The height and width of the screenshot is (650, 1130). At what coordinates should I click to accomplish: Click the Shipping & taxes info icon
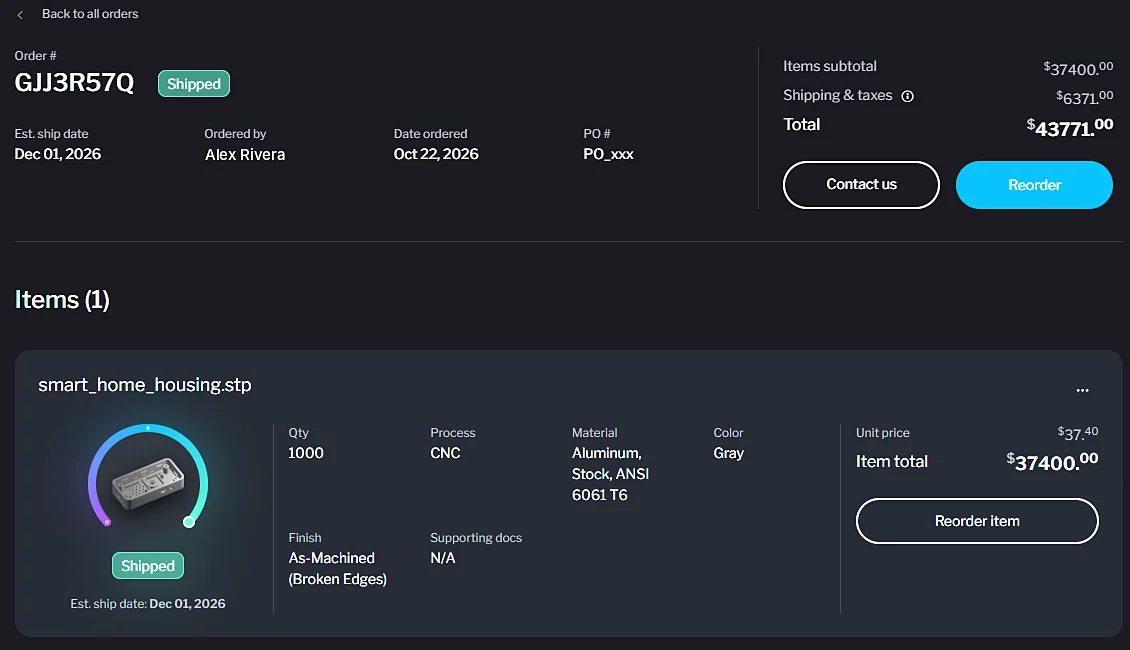pos(907,96)
